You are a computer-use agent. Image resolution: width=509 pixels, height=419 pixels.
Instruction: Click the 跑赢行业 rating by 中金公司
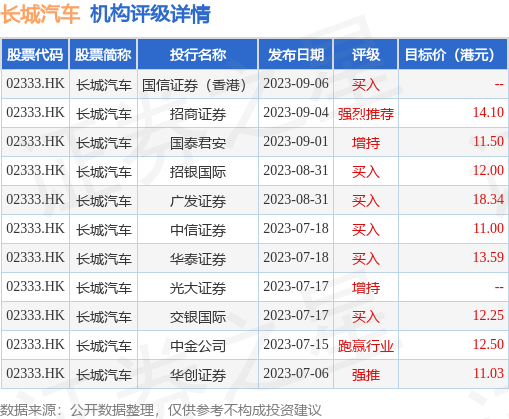366,346
